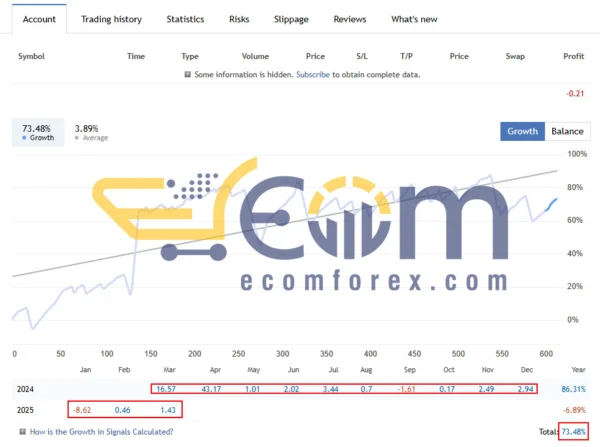This screenshot has width=600, height=447.
Task: Click the Volume column header
Action: [255, 56]
